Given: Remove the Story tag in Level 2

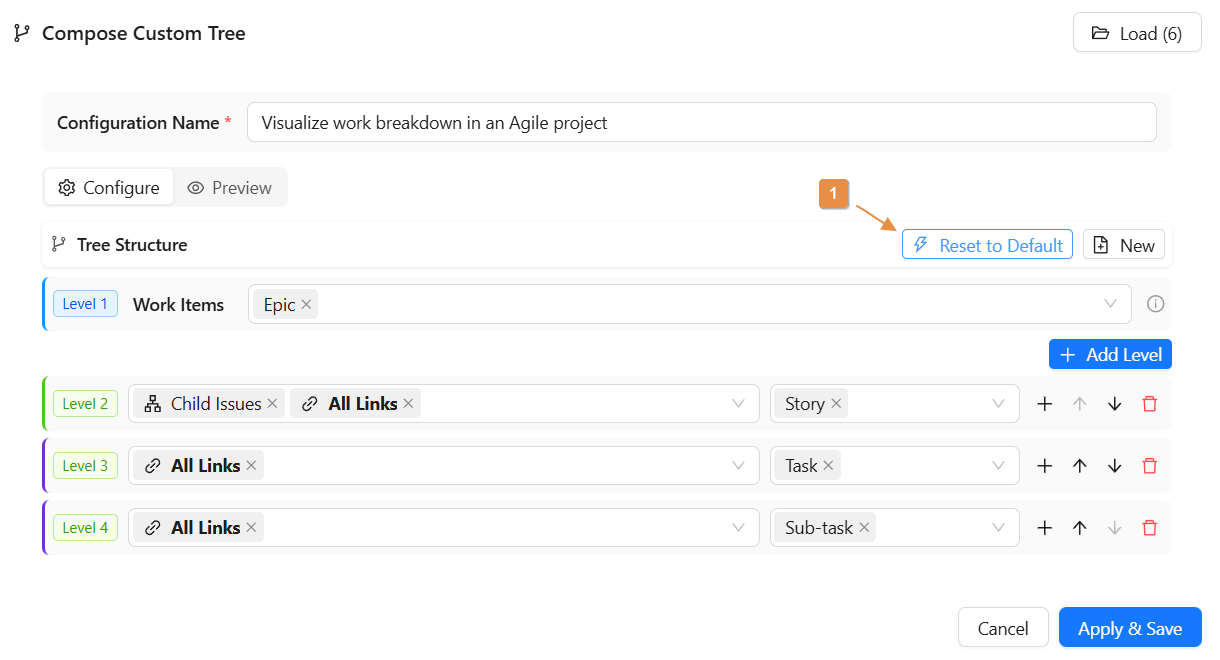Looking at the screenshot, I should pyautogui.click(x=837, y=404).
